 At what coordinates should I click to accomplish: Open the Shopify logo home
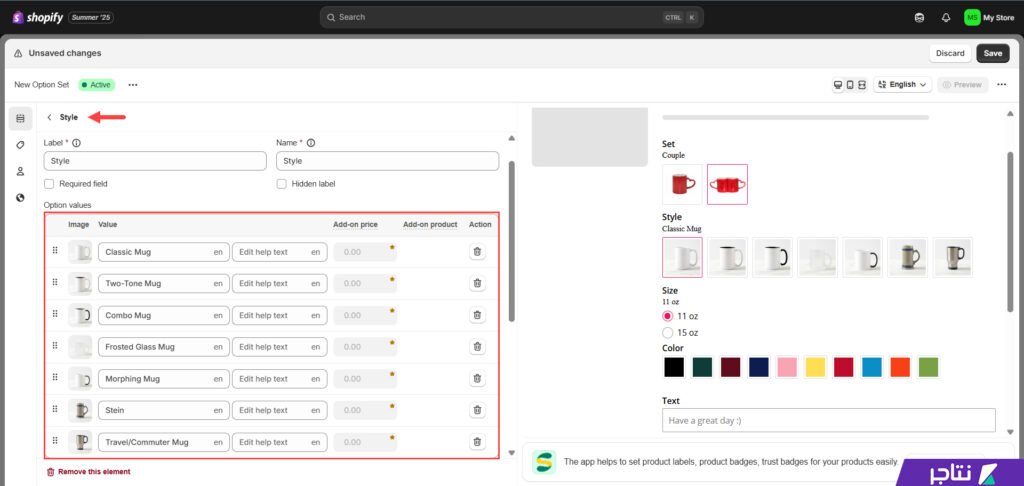38,18
